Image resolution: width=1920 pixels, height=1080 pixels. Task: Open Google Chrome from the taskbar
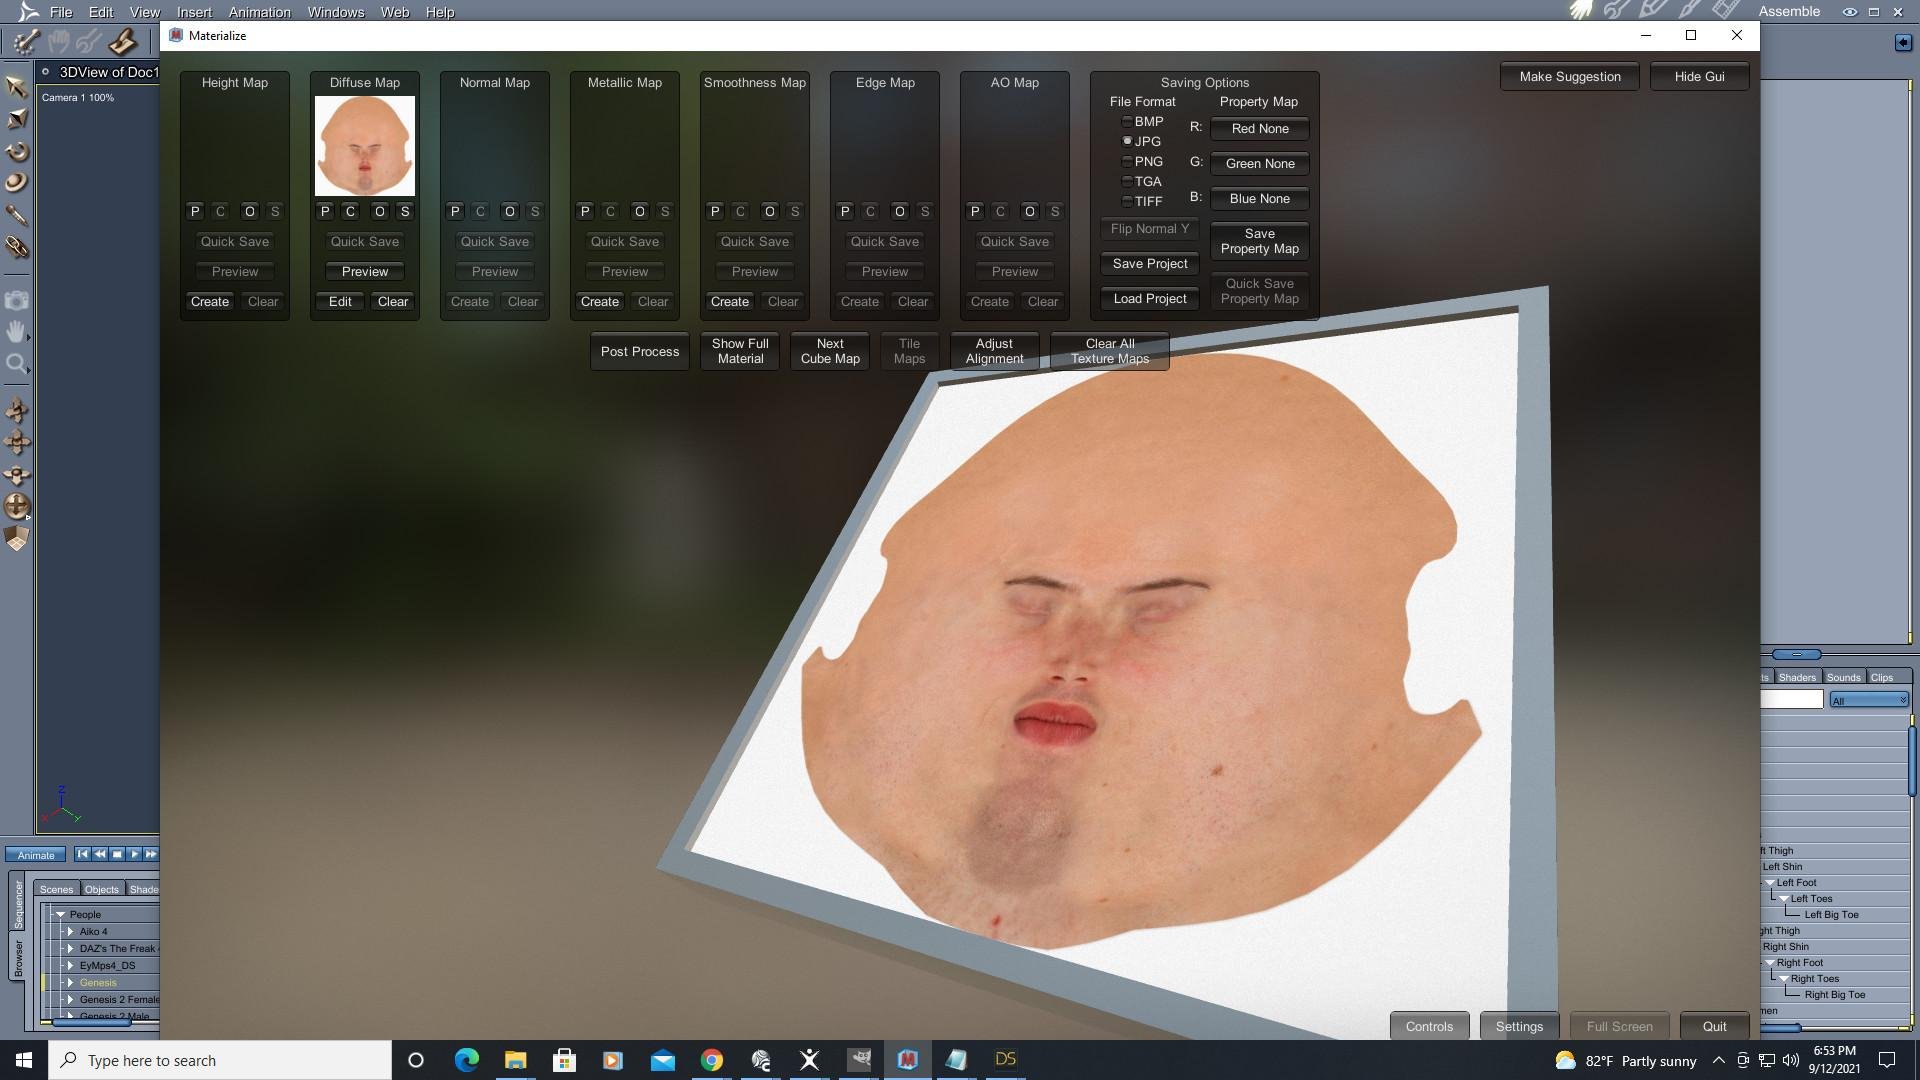(x=711, y=1060)
